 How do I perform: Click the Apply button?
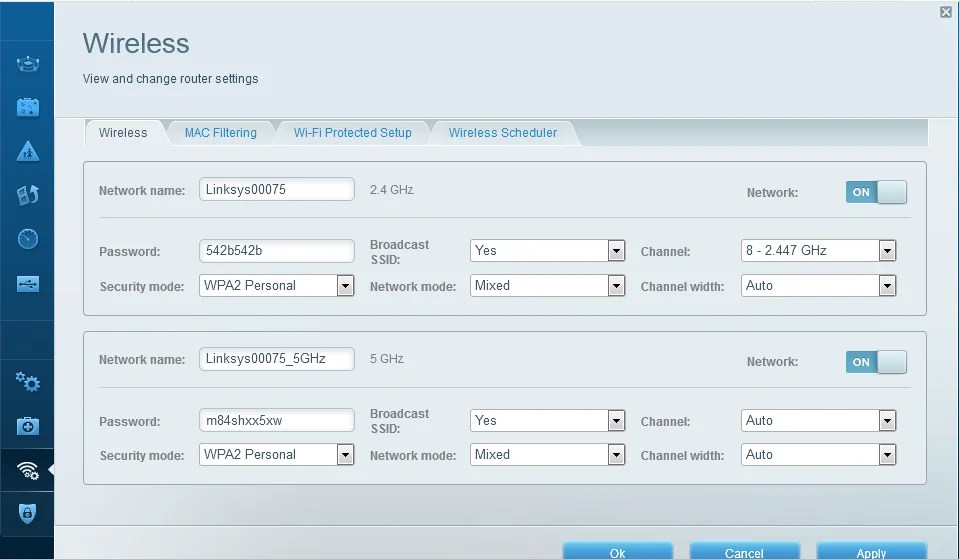(871, 551)
